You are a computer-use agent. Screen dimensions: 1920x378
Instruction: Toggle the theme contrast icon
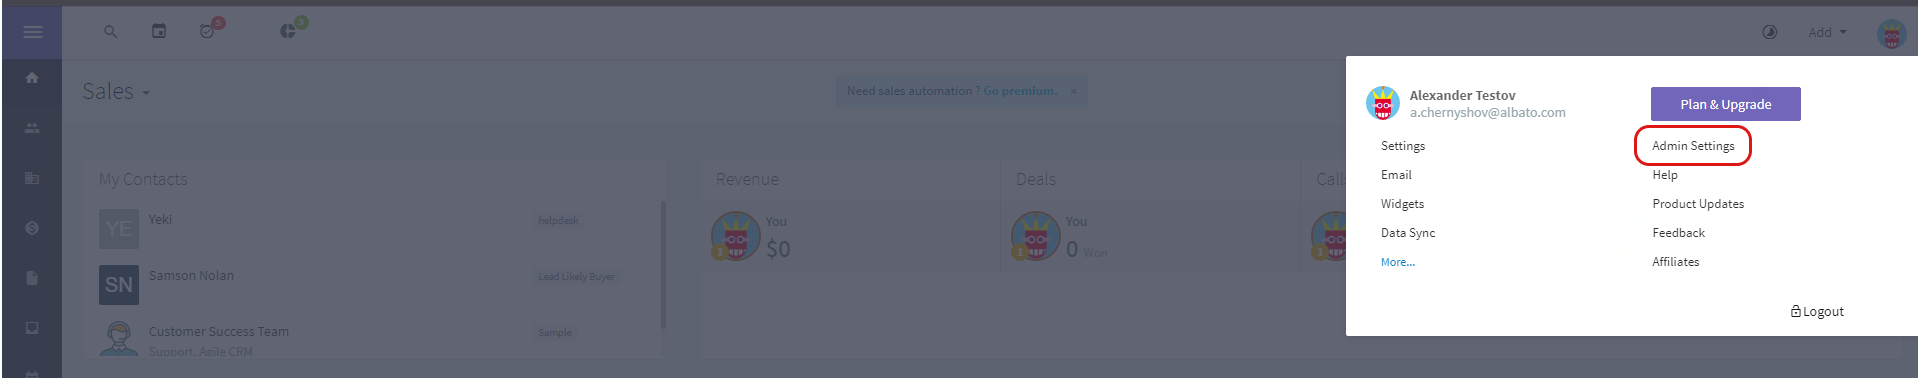pyautogui.click(x=1769, y=32)
